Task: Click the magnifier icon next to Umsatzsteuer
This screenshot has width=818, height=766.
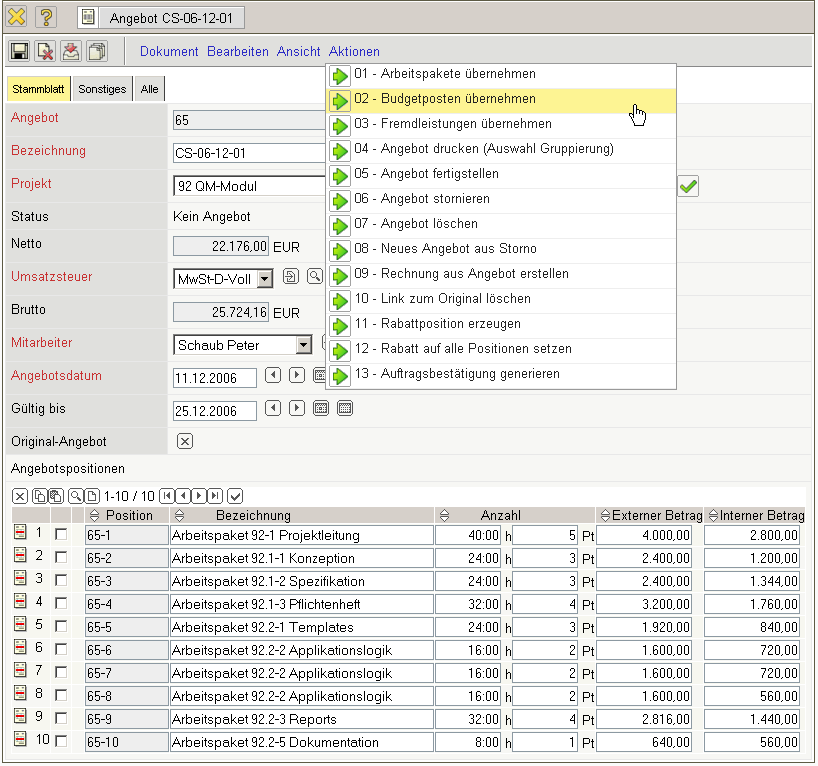Action: (x=314, y=277)
